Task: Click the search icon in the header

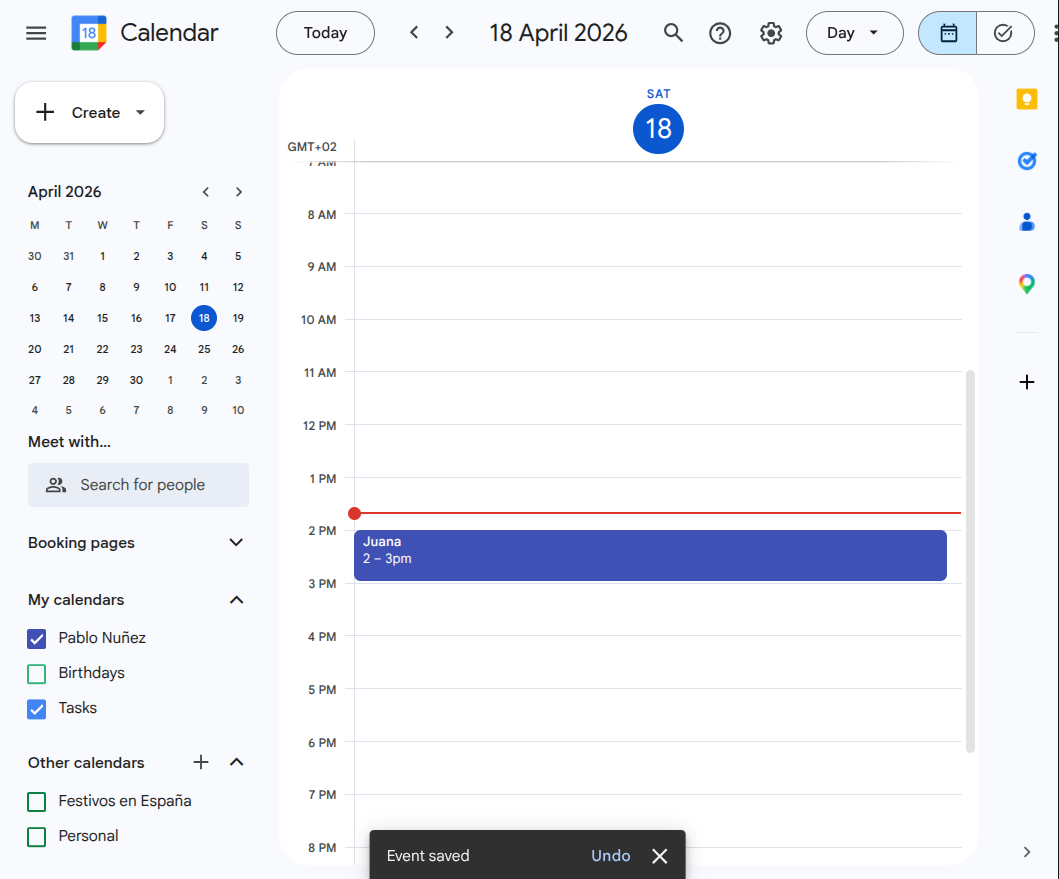Action: tap(673, 32)
